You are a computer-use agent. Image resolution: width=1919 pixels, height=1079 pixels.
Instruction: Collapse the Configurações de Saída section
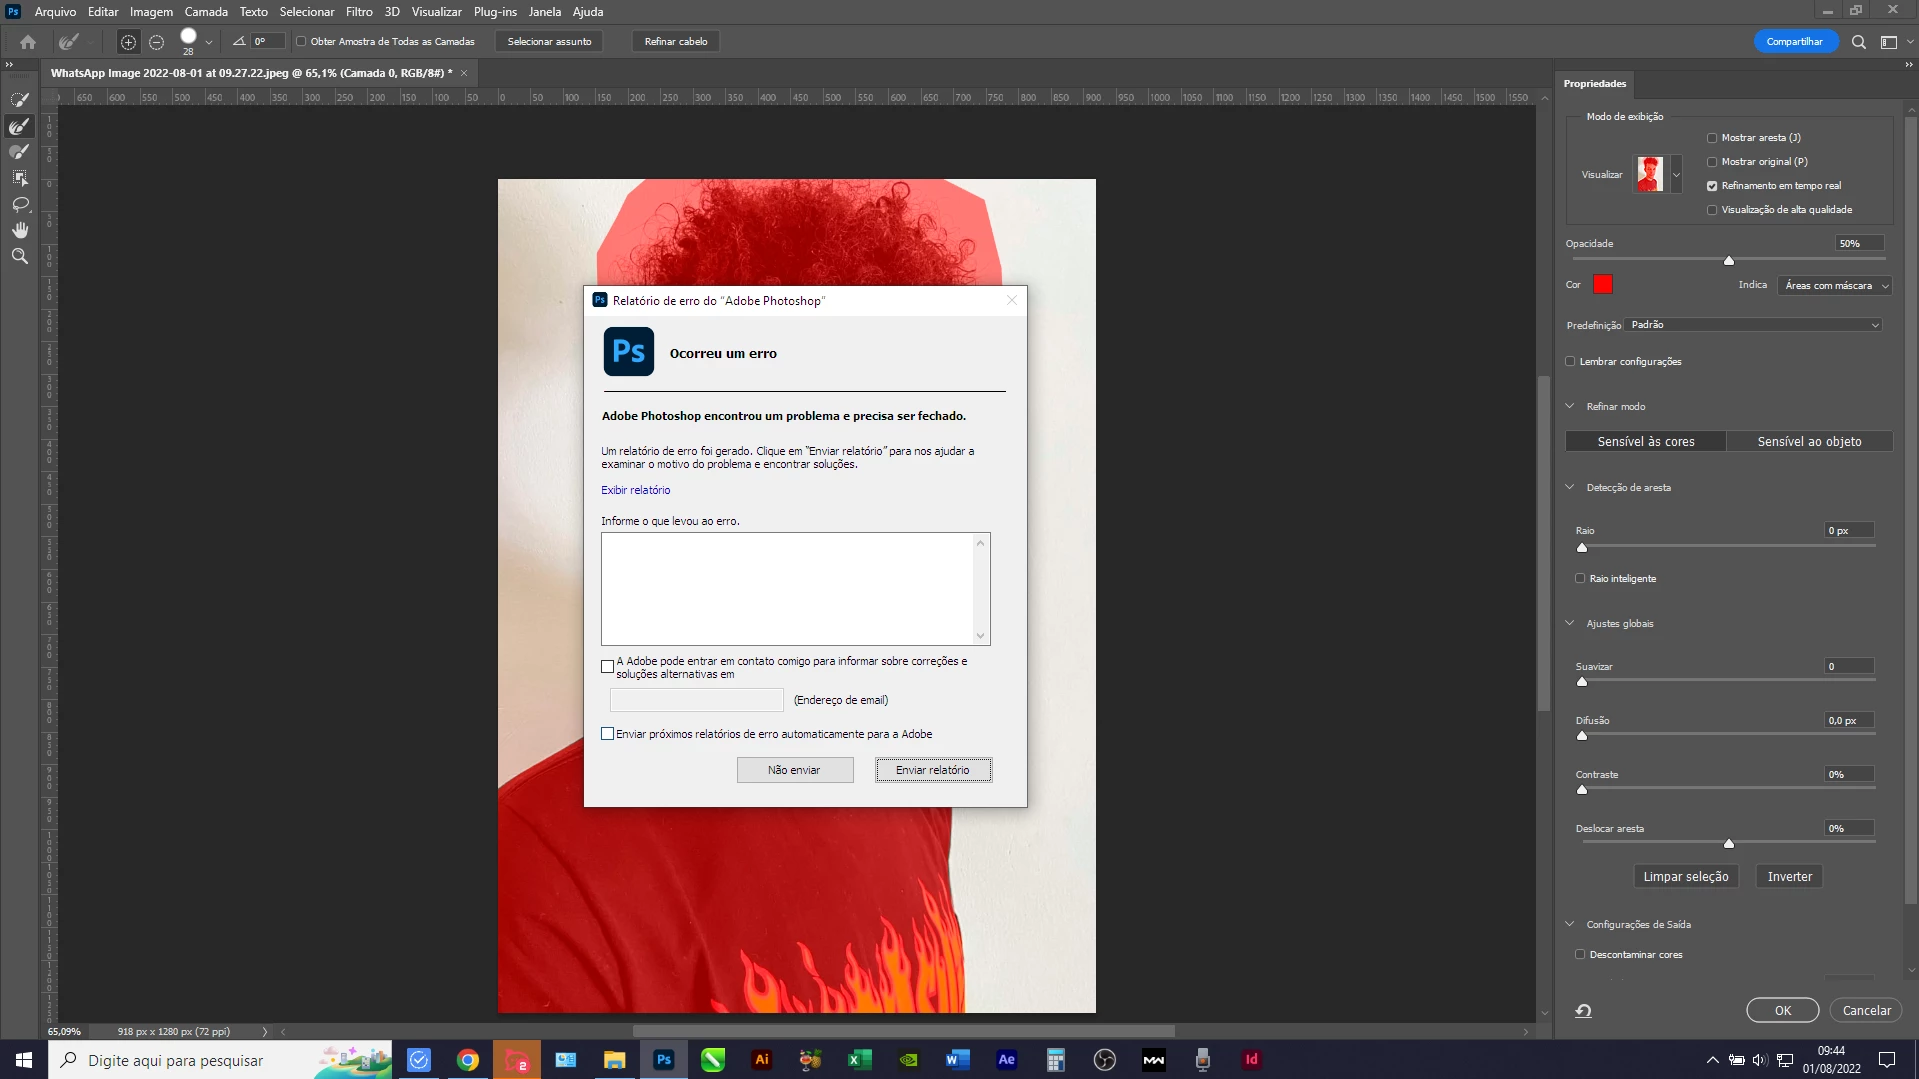pos(1570,924)
